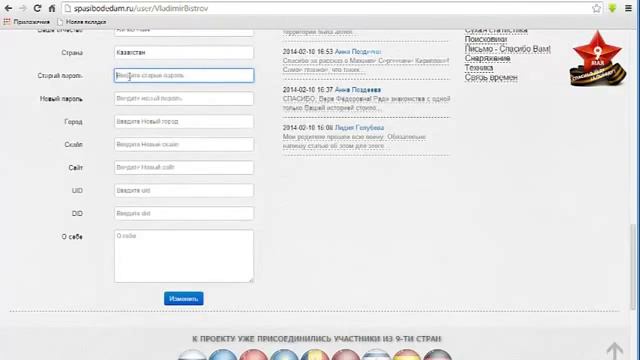The image size is (640, 360).
Task: Click the blue Изменить button
Action: (184, 299)
